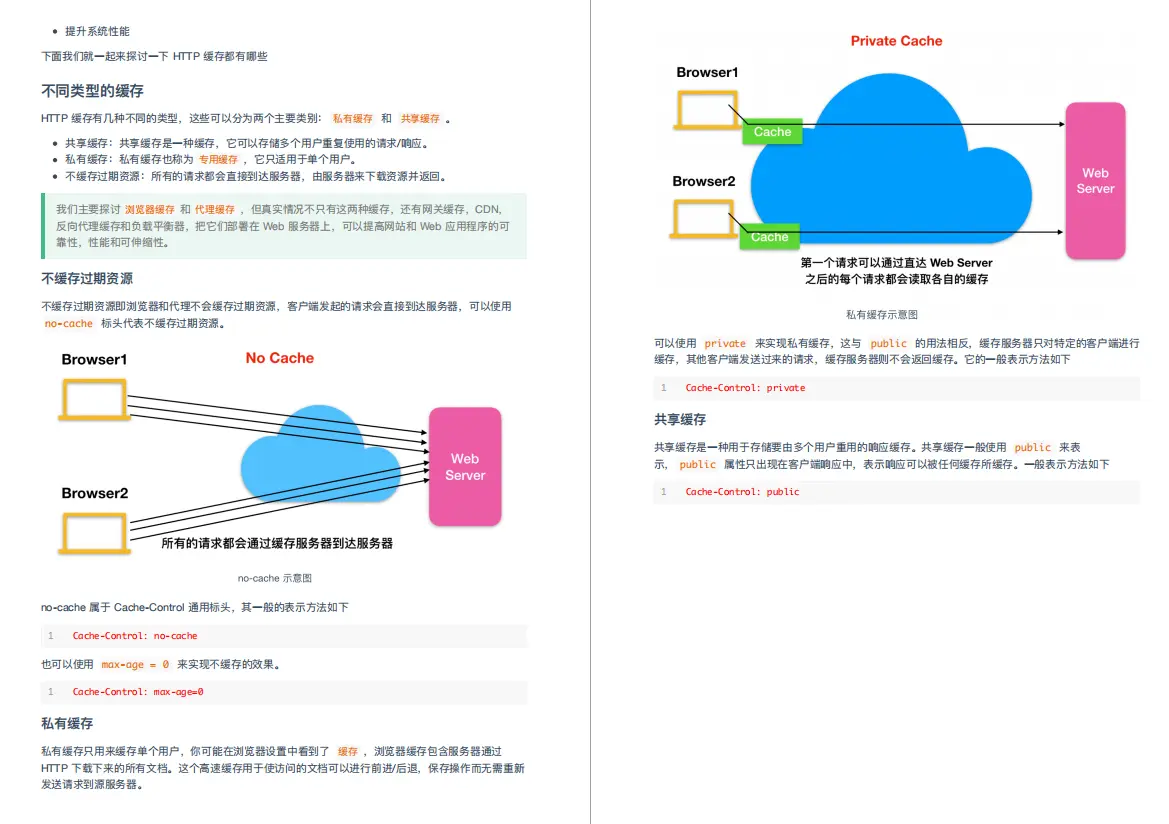Click the red "Private Cache" diagram title

click(896, 41)
